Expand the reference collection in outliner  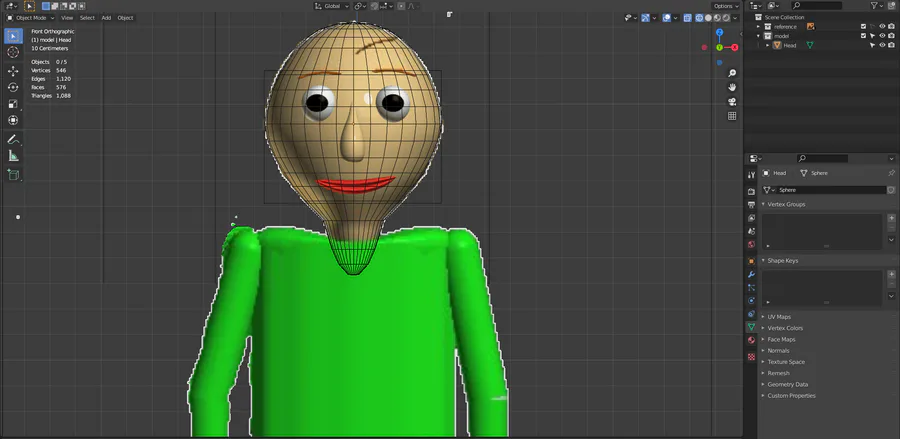click(x=758, y=26)
